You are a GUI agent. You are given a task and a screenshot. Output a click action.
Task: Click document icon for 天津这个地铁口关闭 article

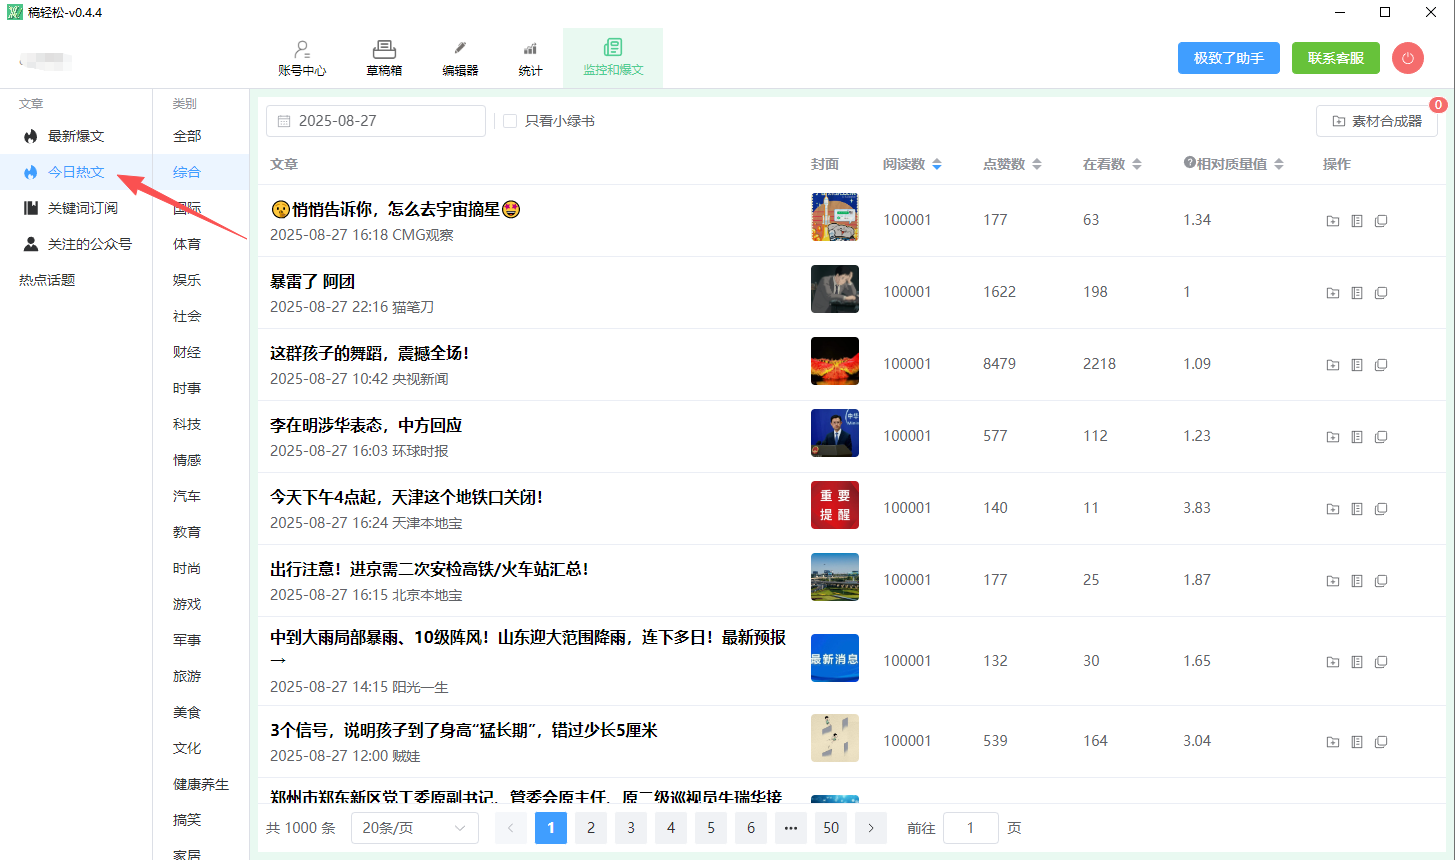pos(1357,509)
